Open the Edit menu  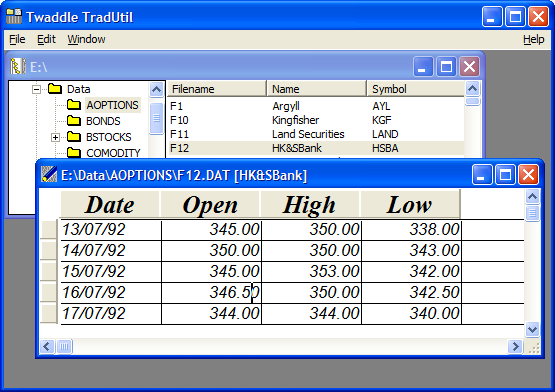[46, 39]
